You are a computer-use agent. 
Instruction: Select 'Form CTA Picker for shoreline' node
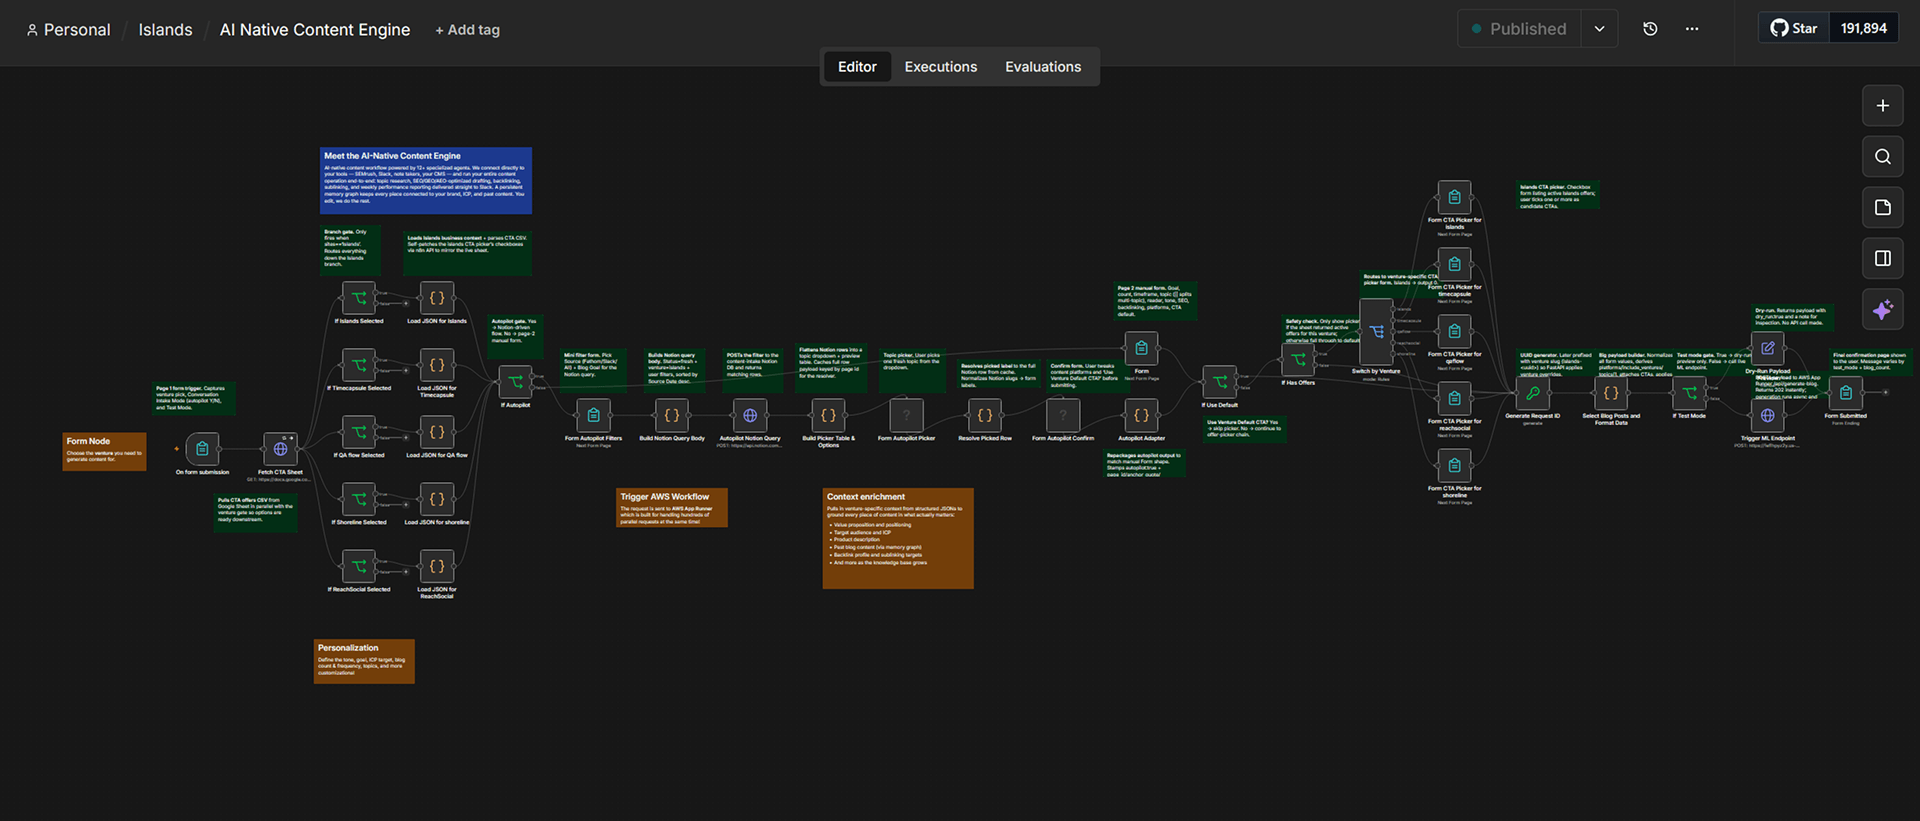pyautogui.click(x=1455, y=465)
